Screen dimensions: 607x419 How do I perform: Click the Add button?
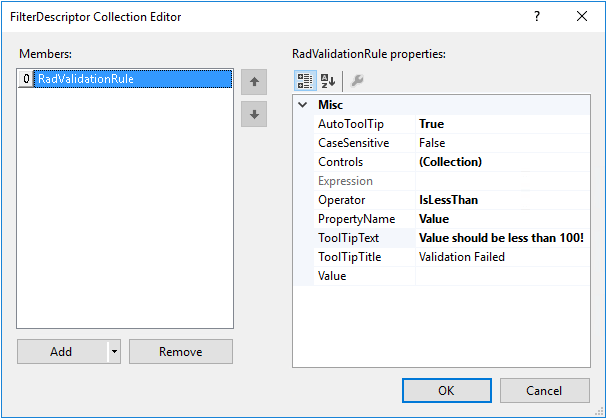pyautogui.click(x=62, y=352)
